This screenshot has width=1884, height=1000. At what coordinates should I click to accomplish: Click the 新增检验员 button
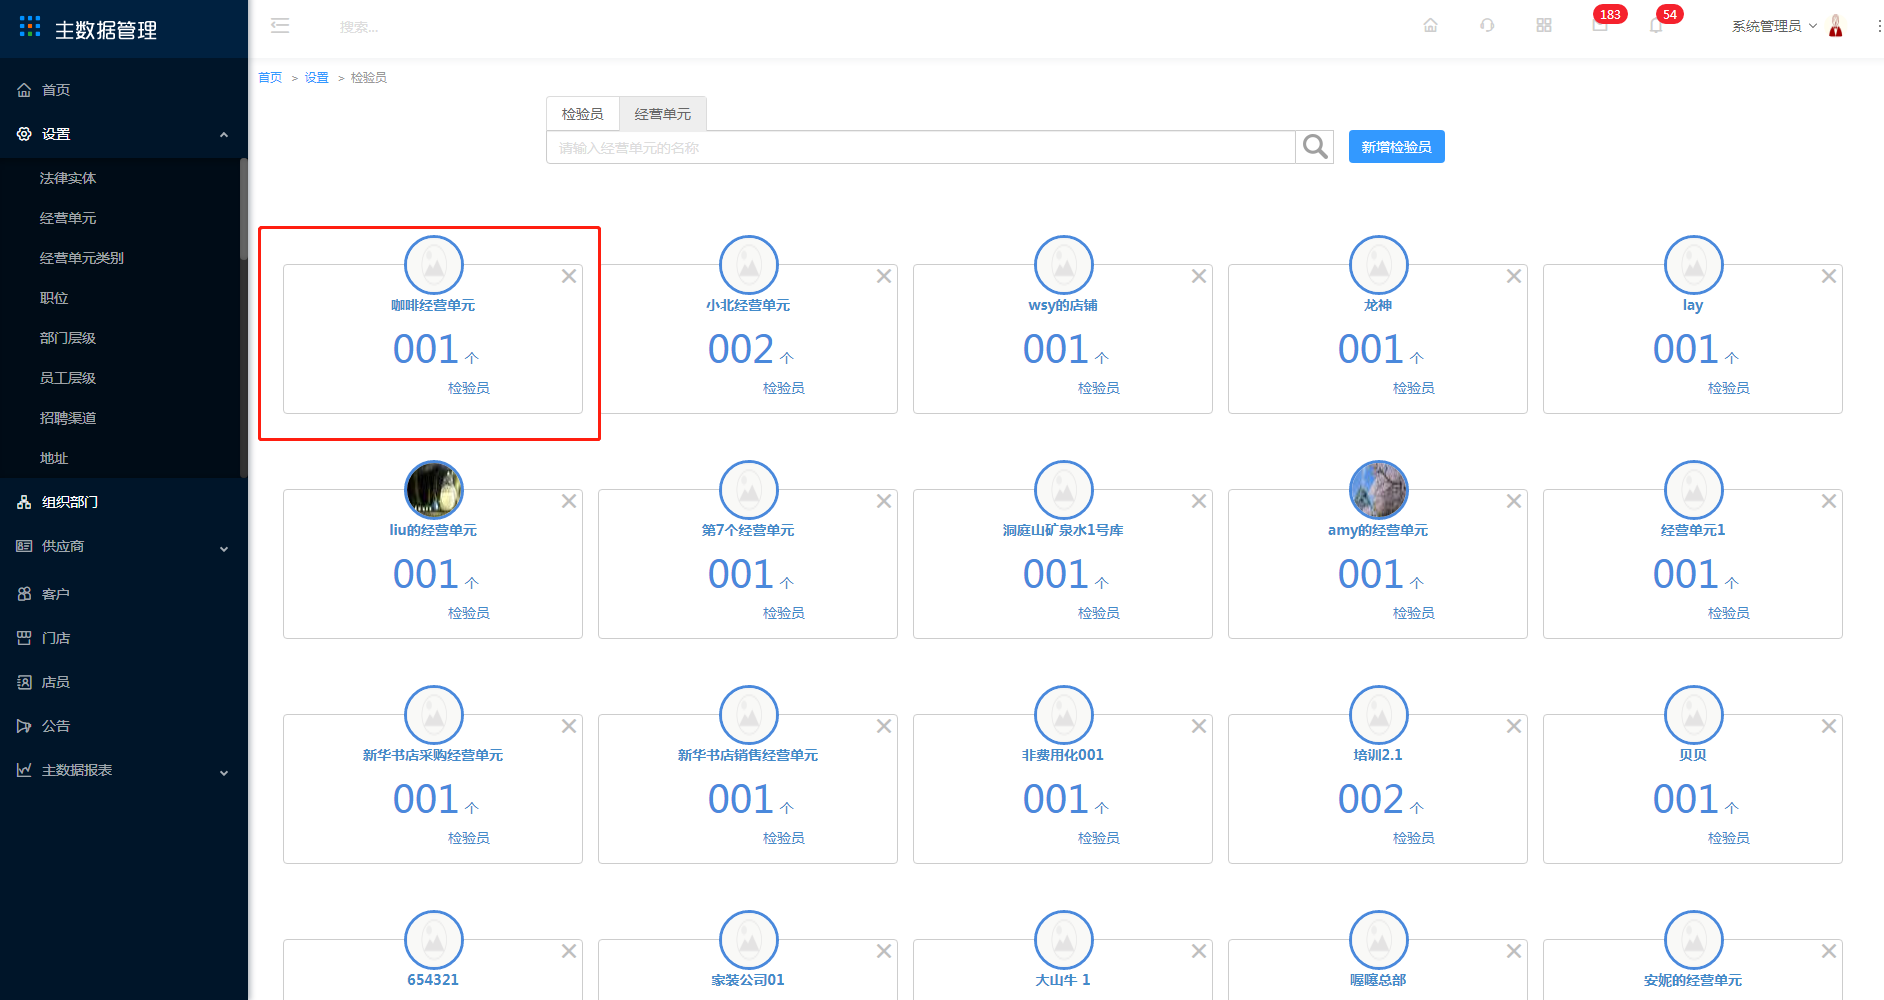click(1396, 147)
